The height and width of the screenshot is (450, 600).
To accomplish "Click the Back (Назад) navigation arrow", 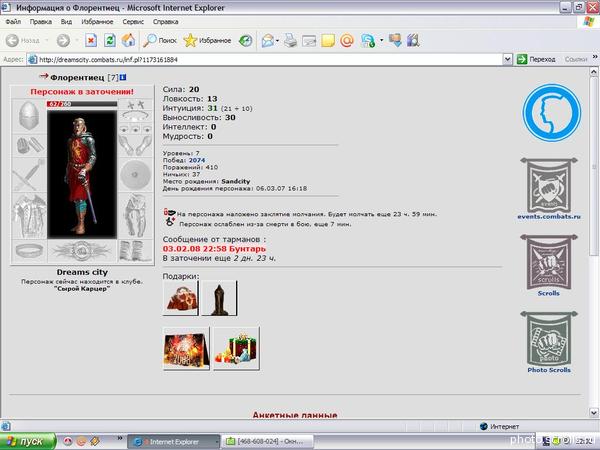I will [x=12, y=41].
